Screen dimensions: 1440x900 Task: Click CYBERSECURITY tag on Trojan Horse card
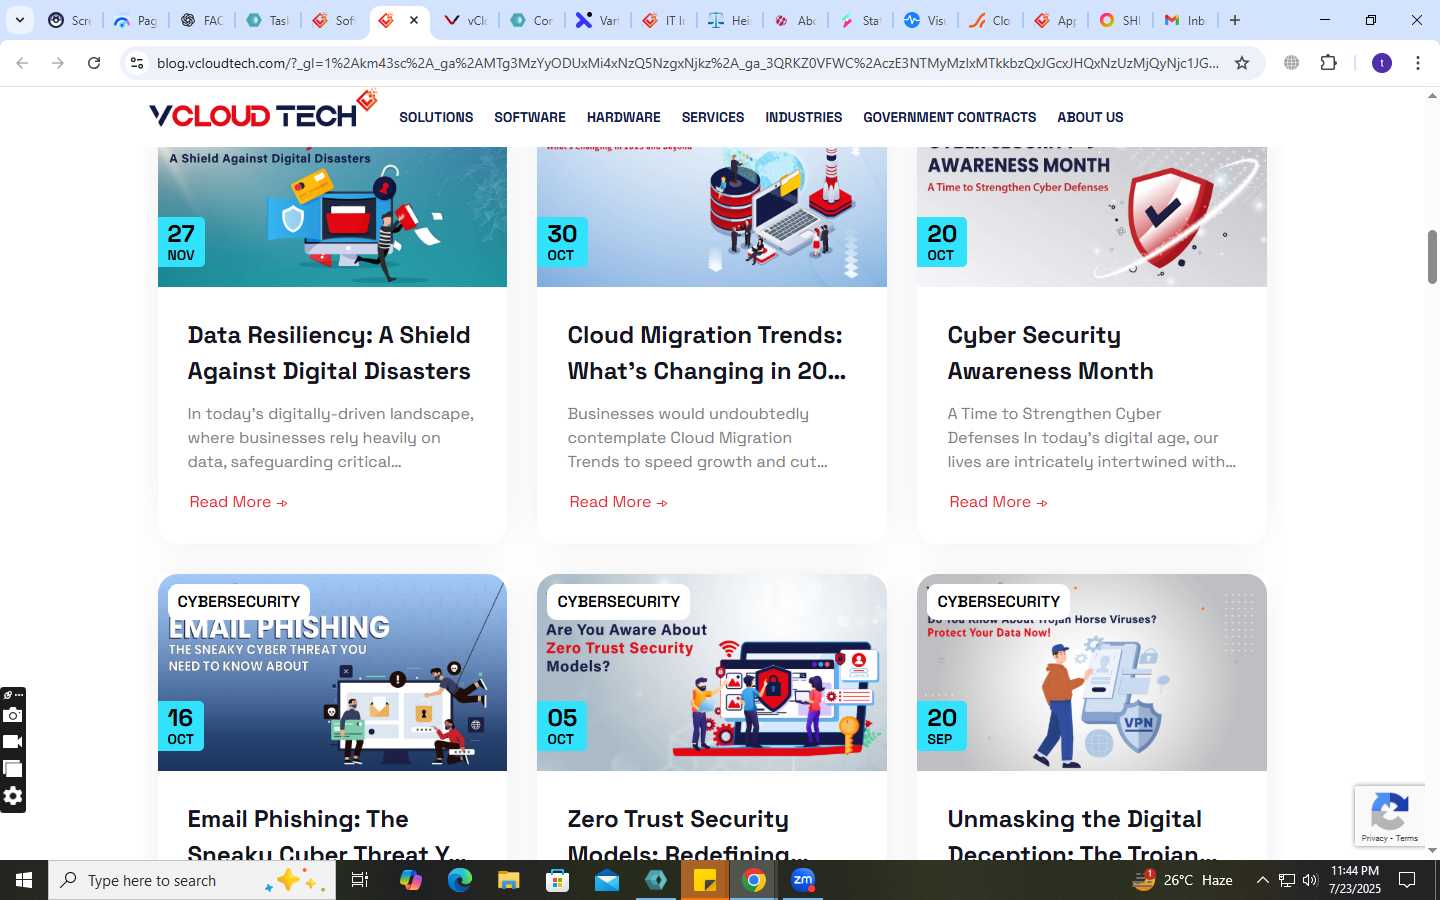click(999, 601)
